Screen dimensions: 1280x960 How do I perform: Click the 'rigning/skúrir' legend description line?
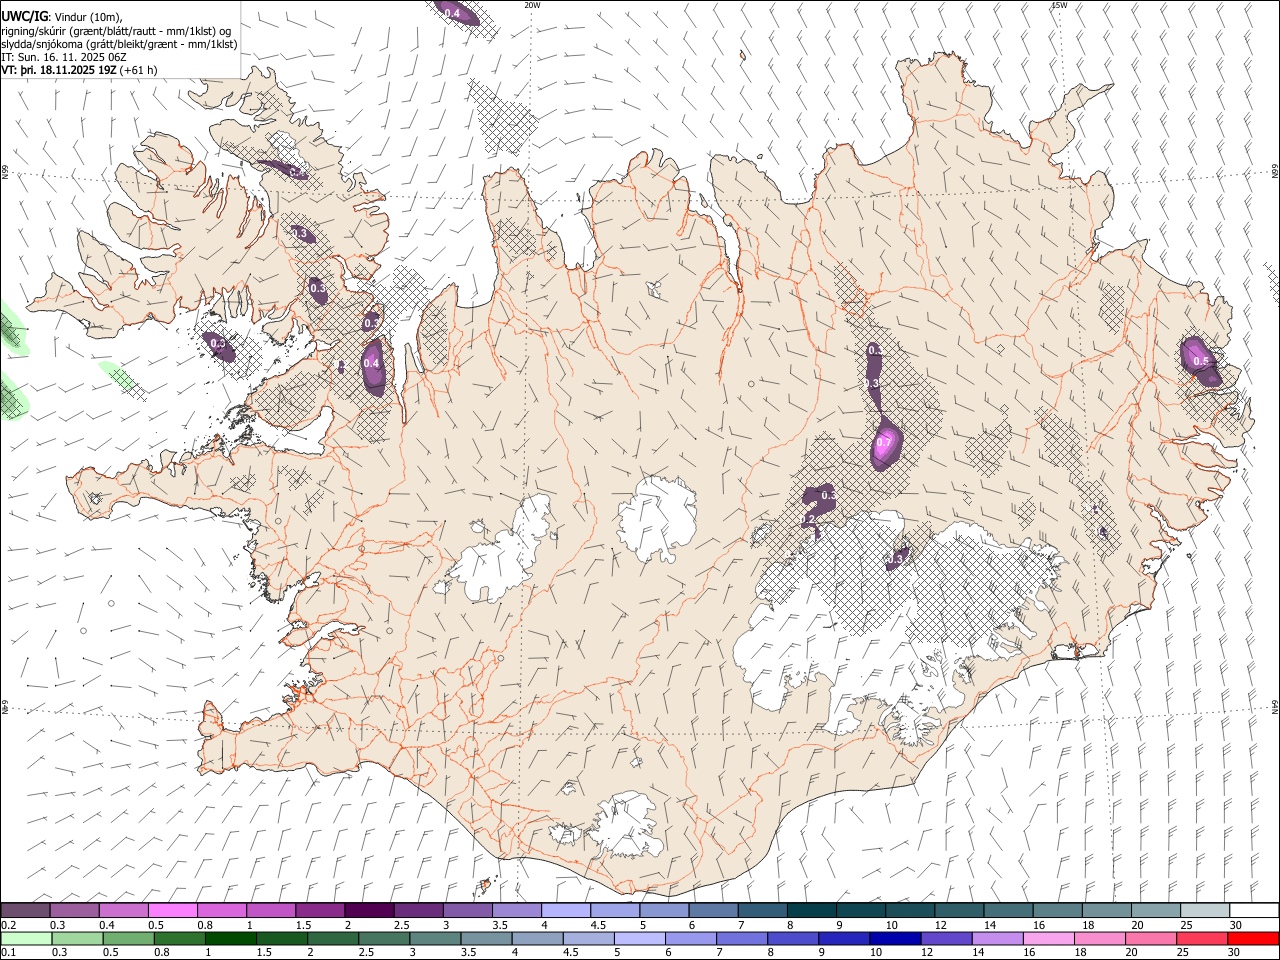coord(116,30)
